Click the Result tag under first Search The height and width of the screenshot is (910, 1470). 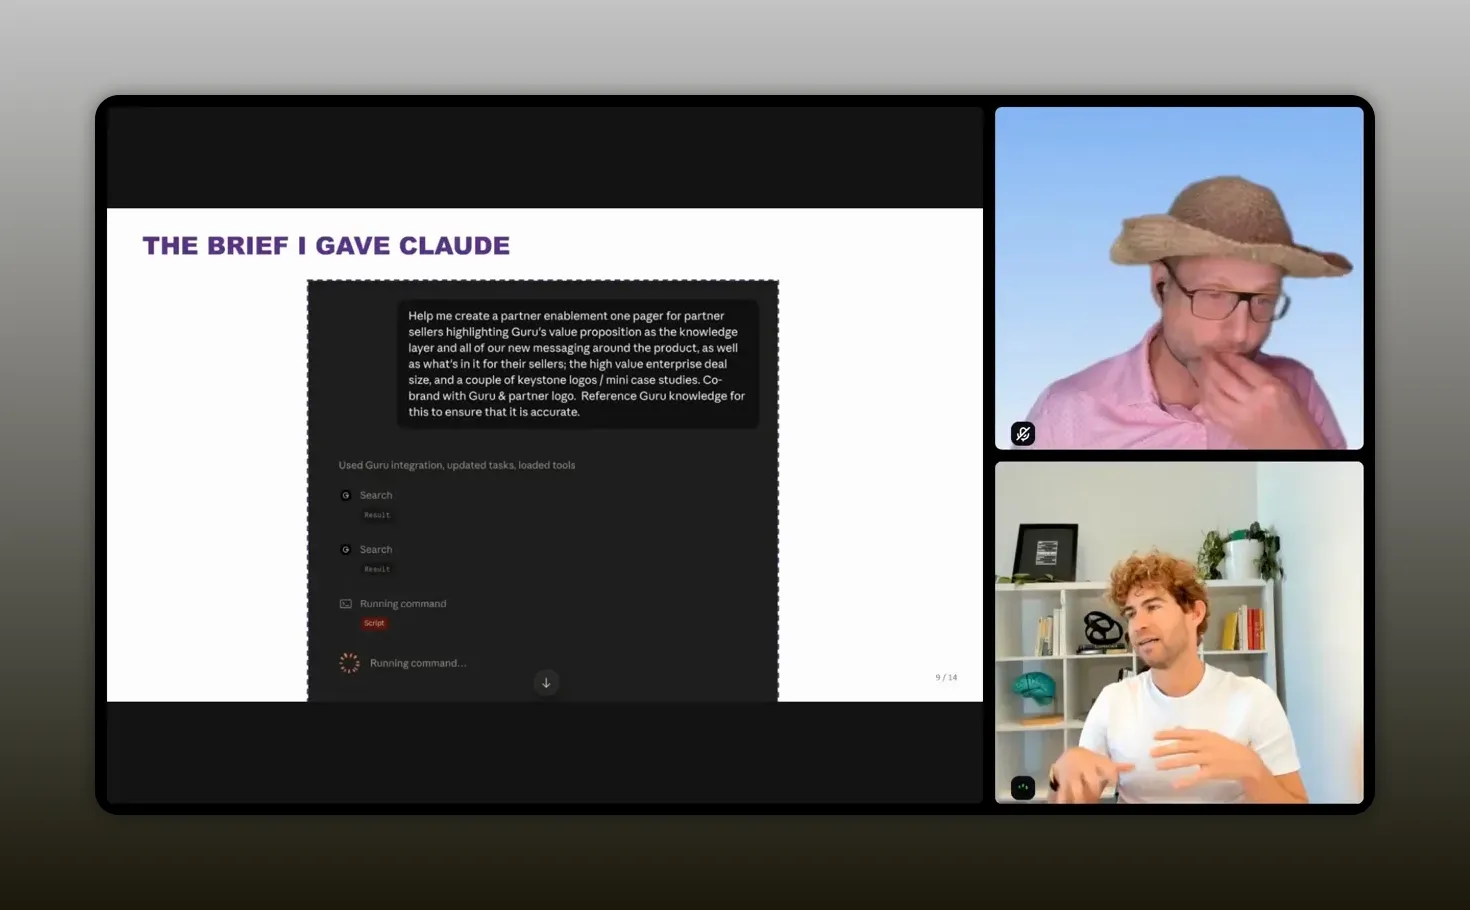[x=377, y=515]
